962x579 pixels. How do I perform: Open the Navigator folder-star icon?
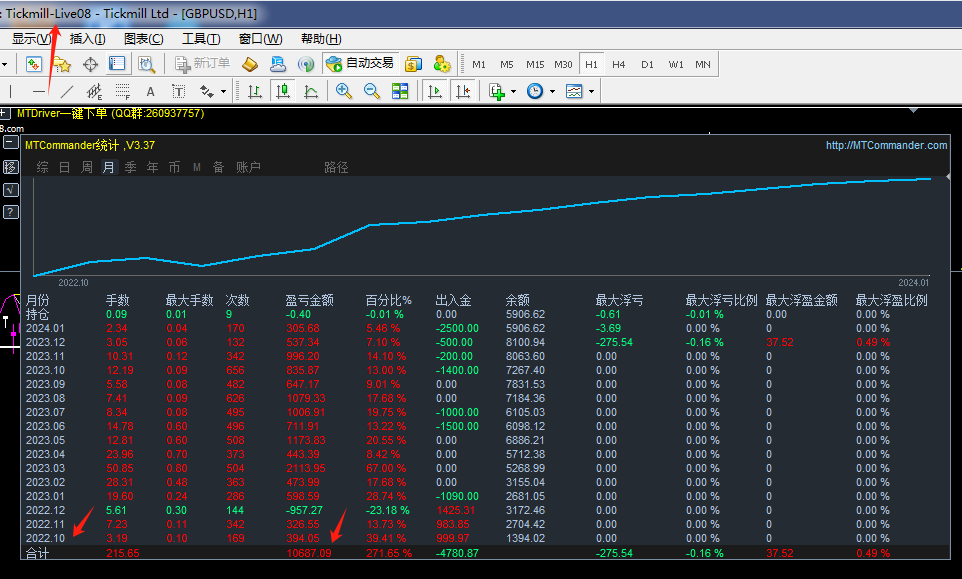(62, 64)
